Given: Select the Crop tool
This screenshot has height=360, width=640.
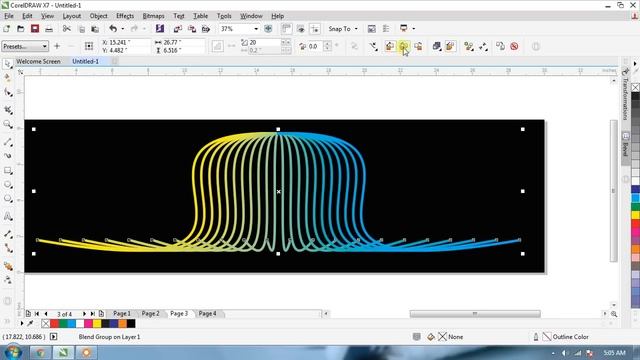Looking at the screenshot, I should pos(8,110).
